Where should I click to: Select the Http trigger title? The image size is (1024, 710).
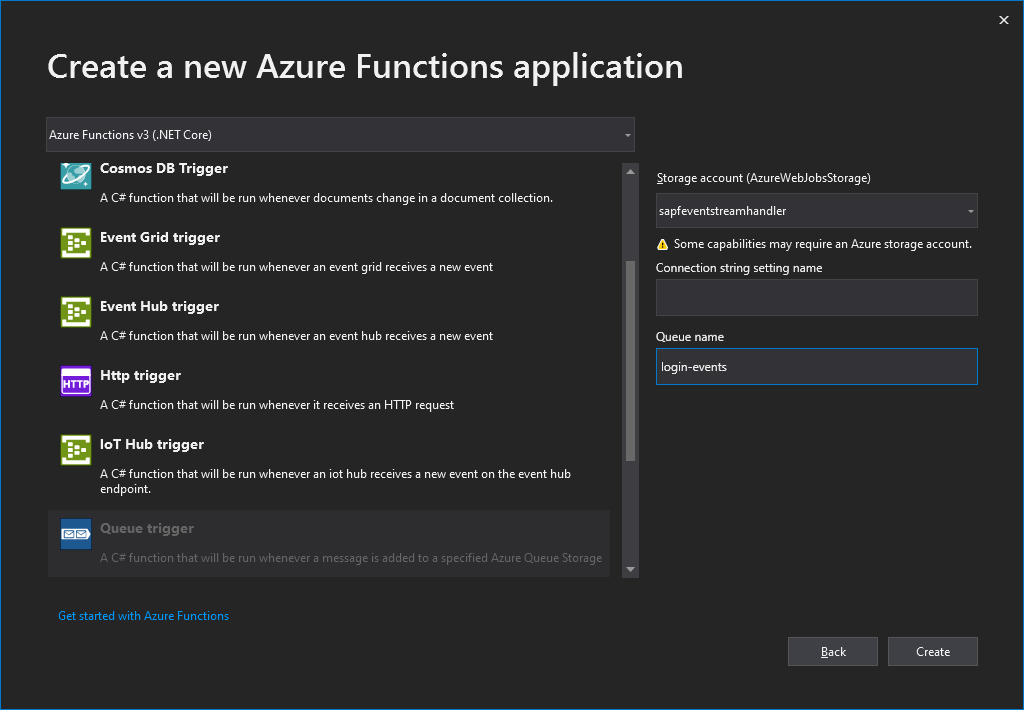pos(140,376)
